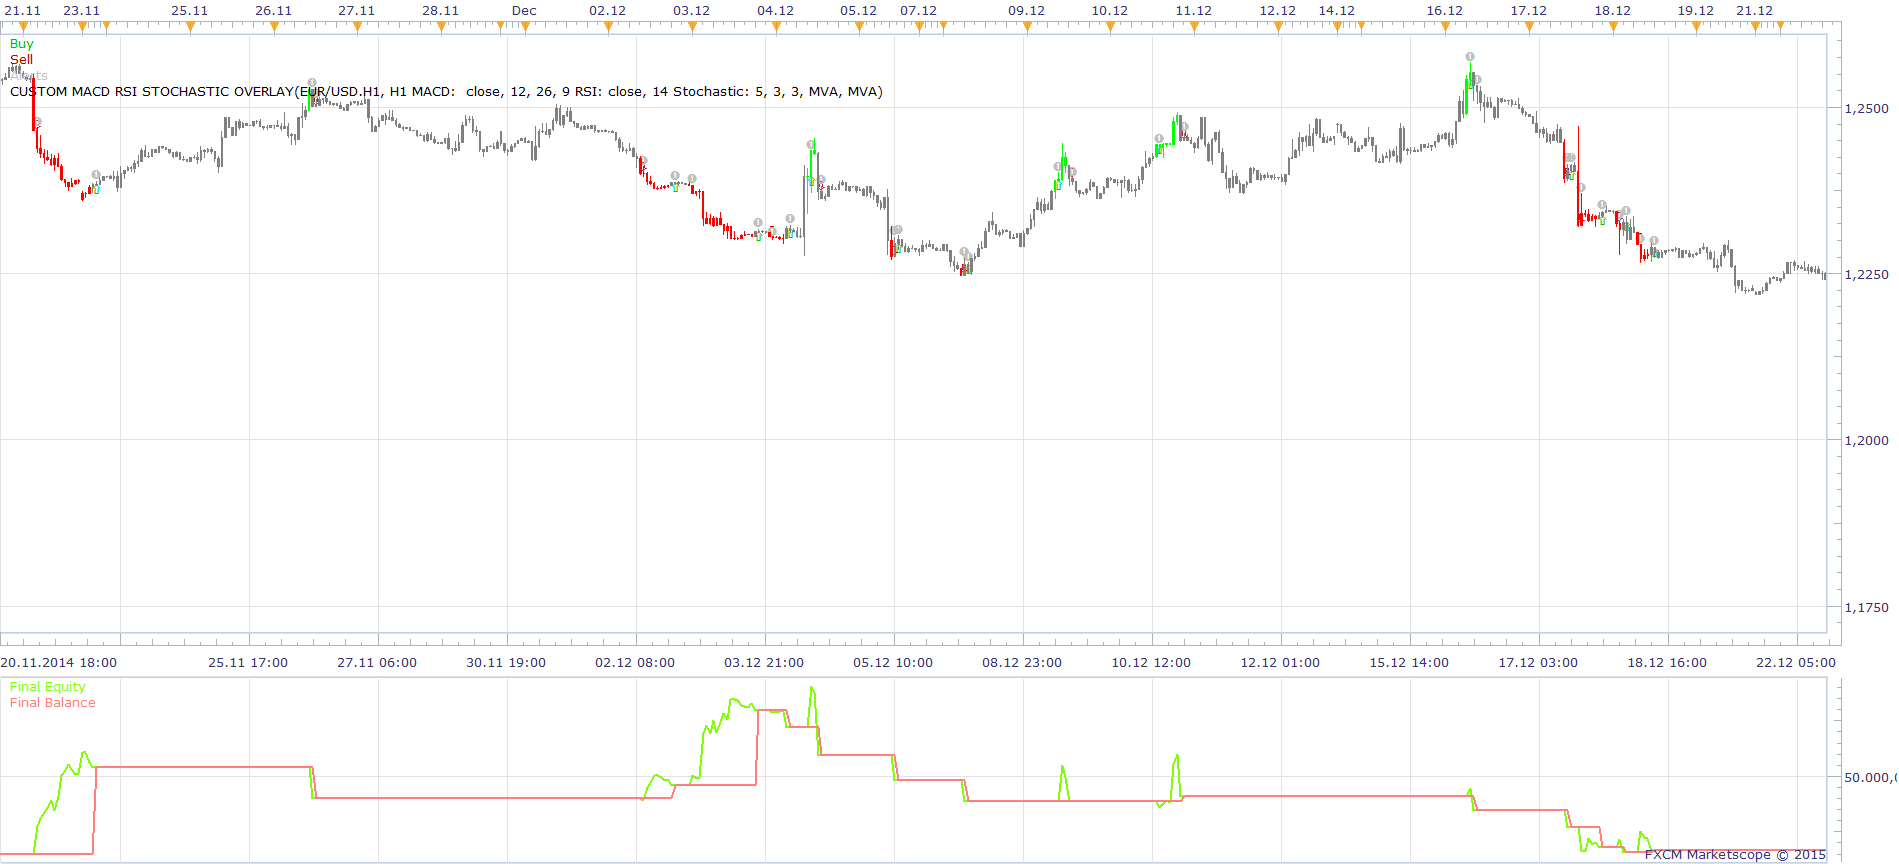1899x864 pixels.
Task: Click the orange day marker under 04.12
Action: (x=776, y=27)
